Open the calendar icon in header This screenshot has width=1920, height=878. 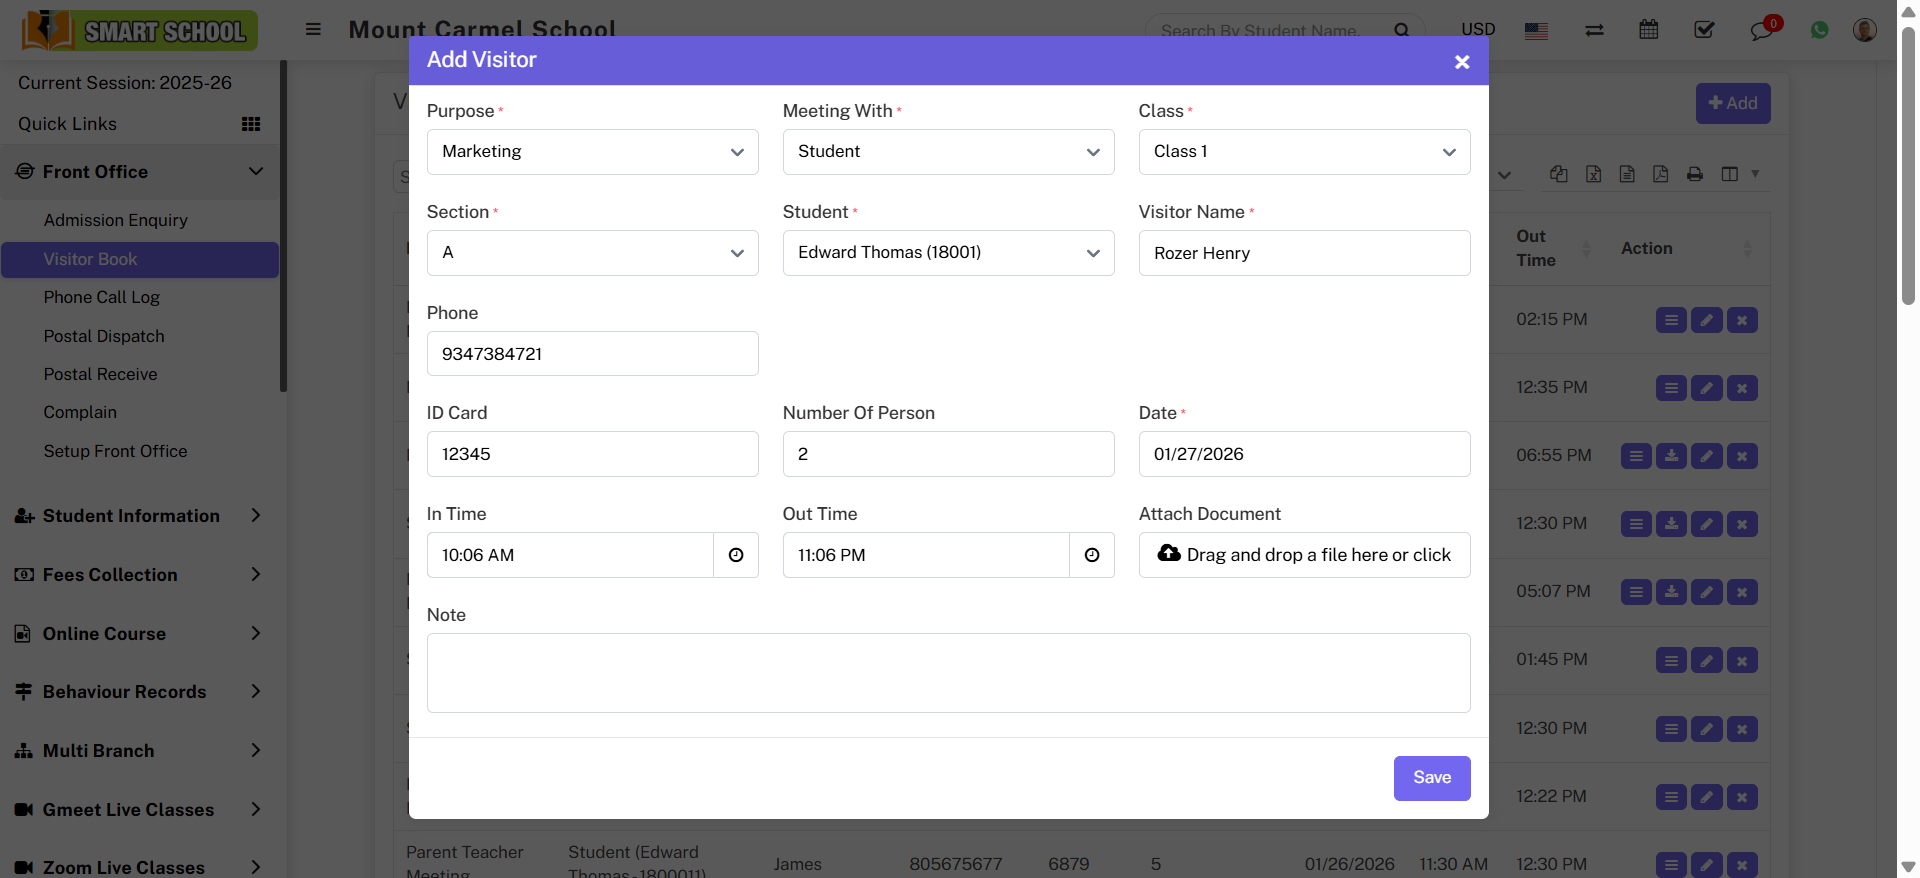(x=1649, y=30)
